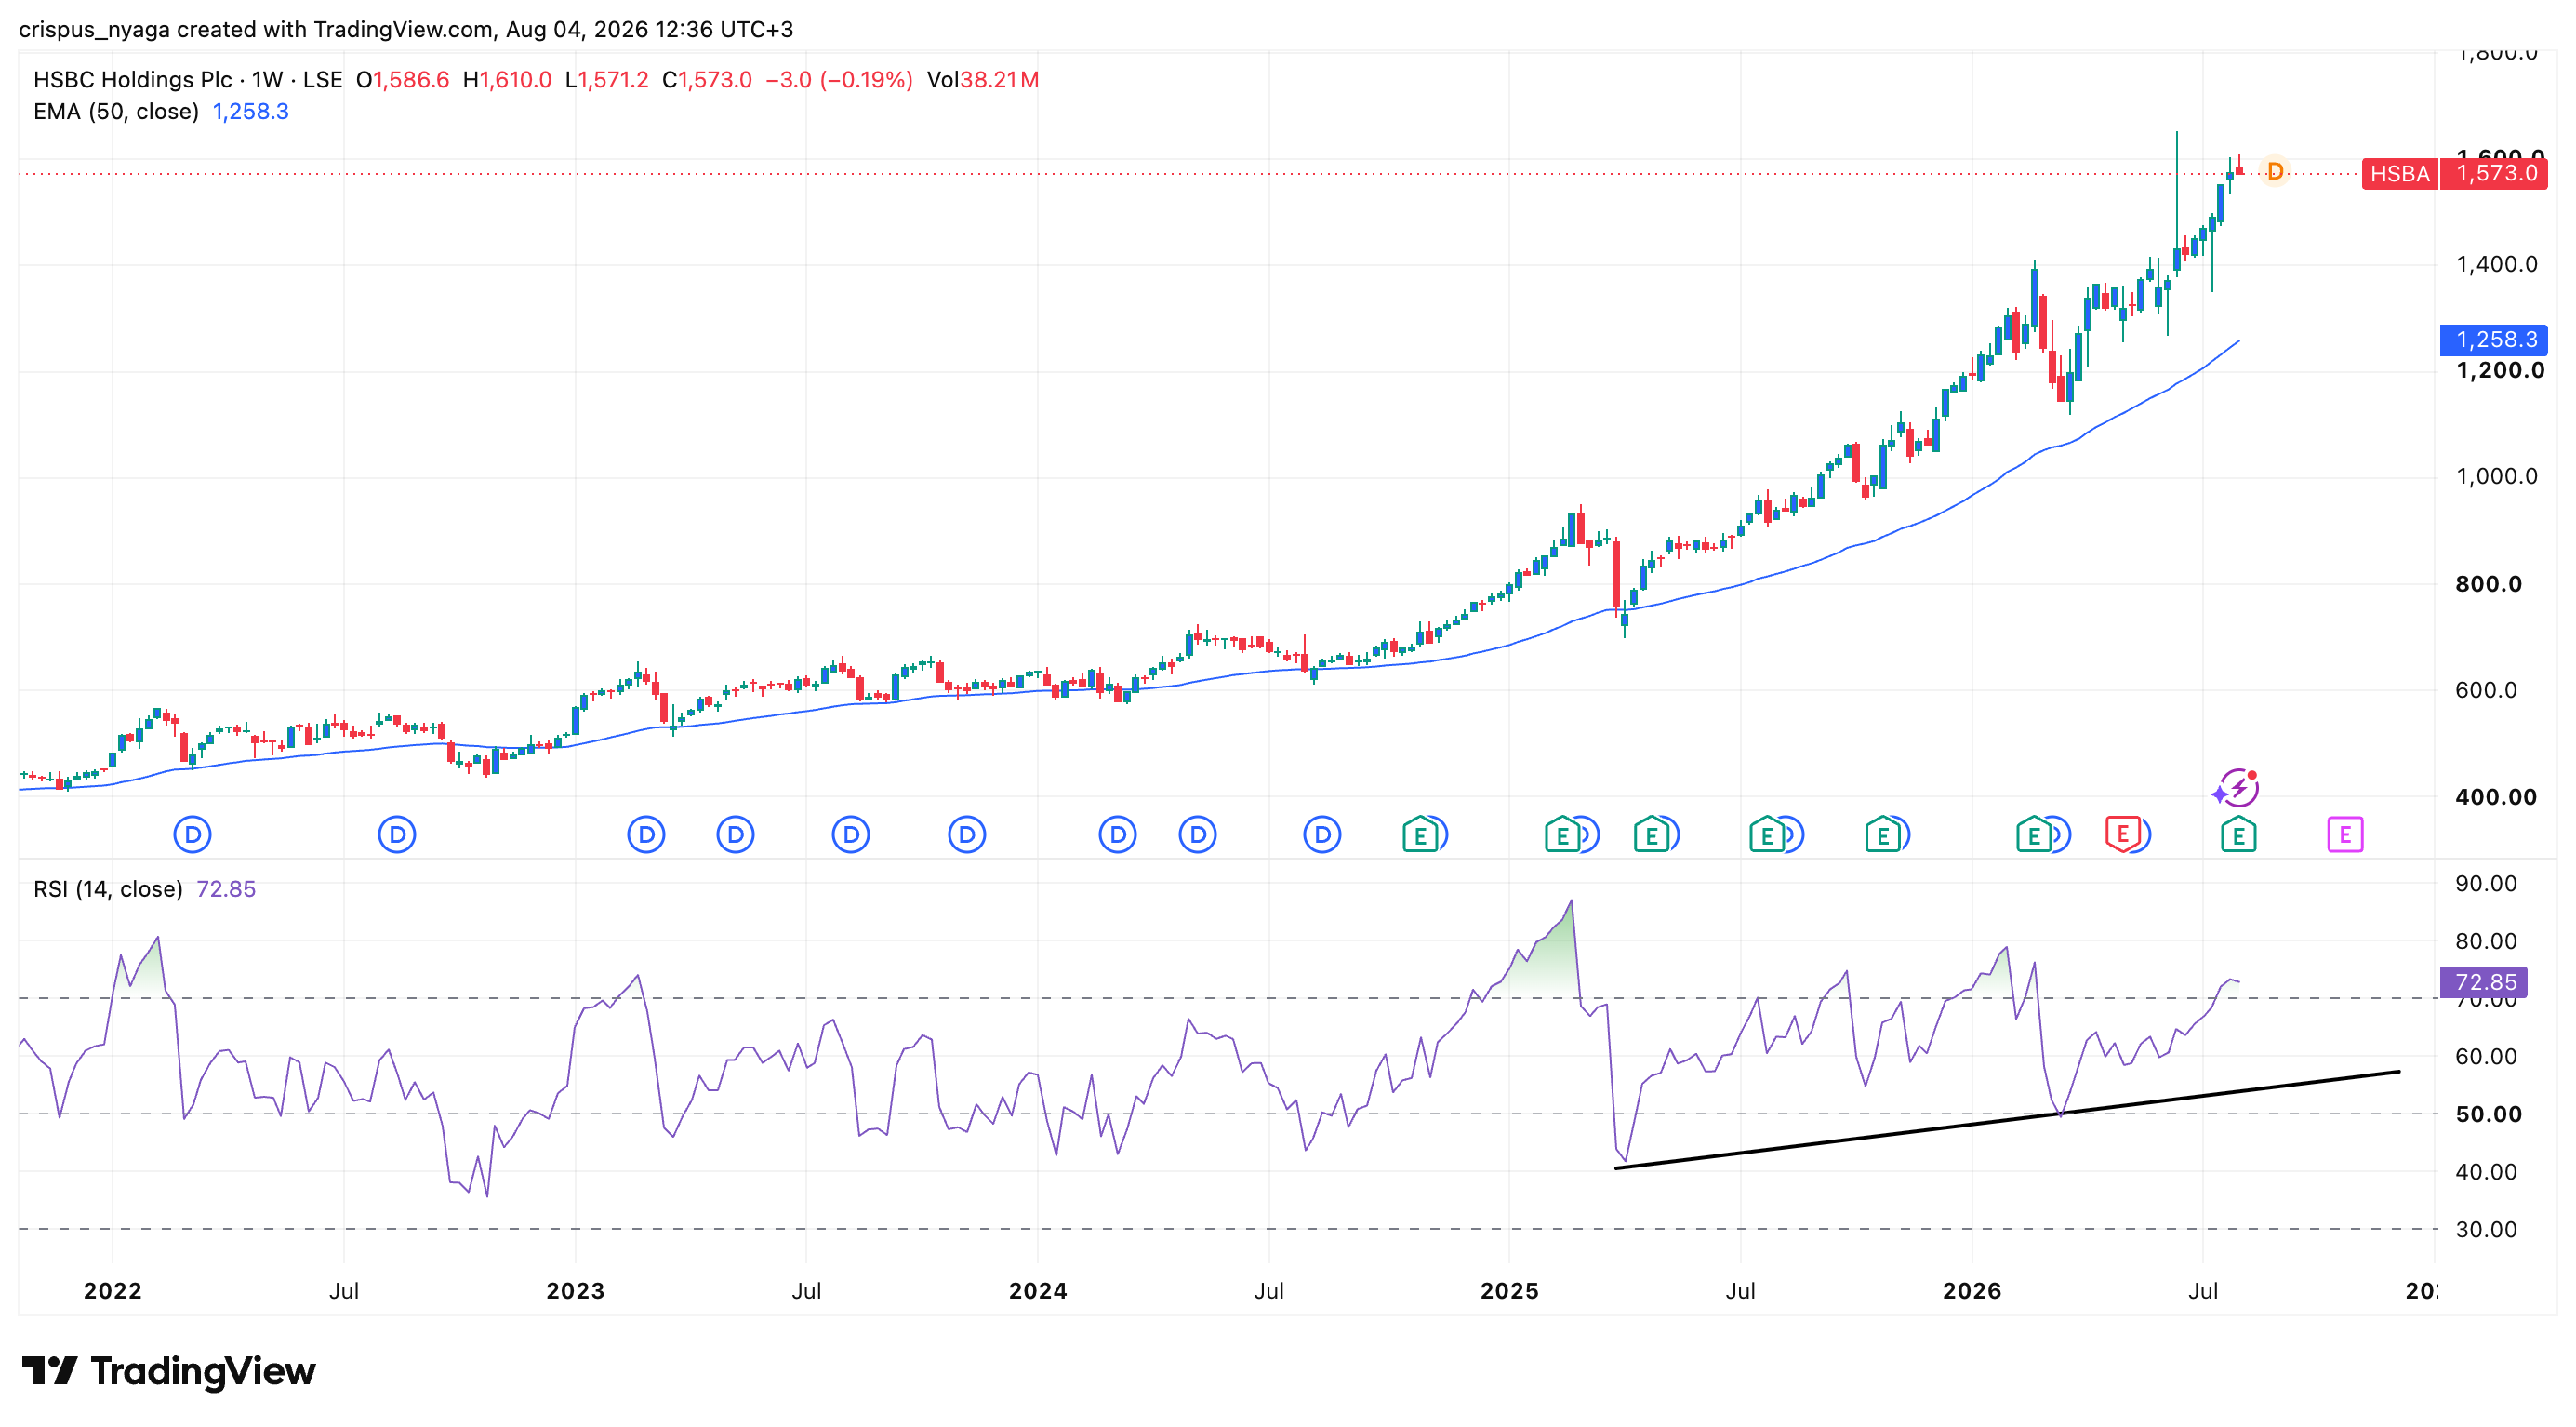Select the HSBC Holdings Plc symbol title
The height and width of the screenshot is (1427, 2576).
tap(132, 80)
